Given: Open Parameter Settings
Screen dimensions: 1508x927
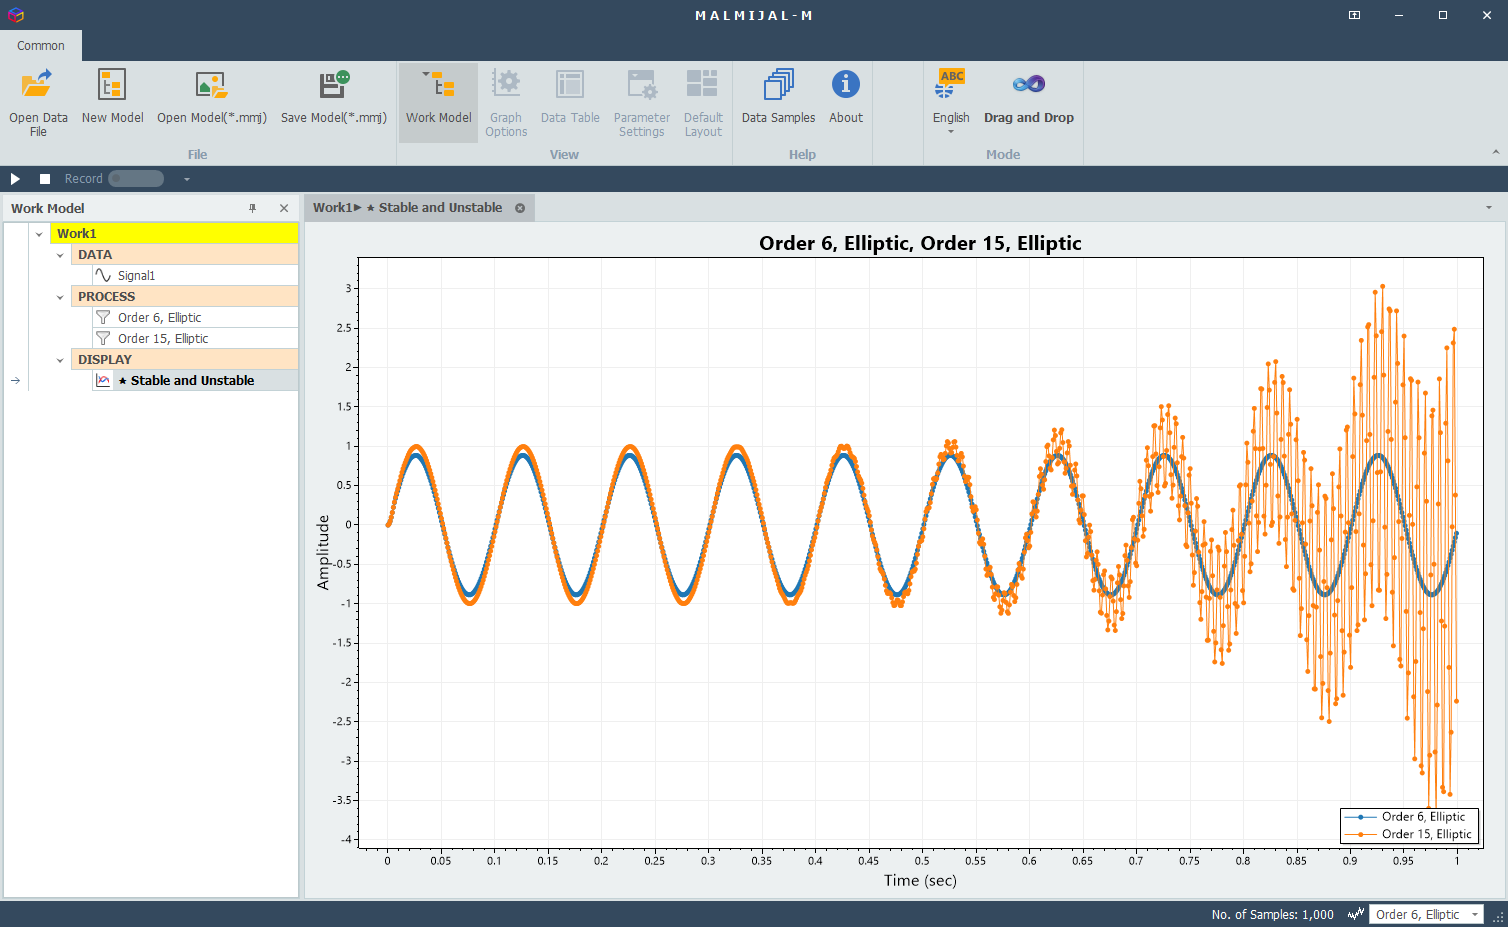Looking at the screenshot, I should [x=642, y=102].
